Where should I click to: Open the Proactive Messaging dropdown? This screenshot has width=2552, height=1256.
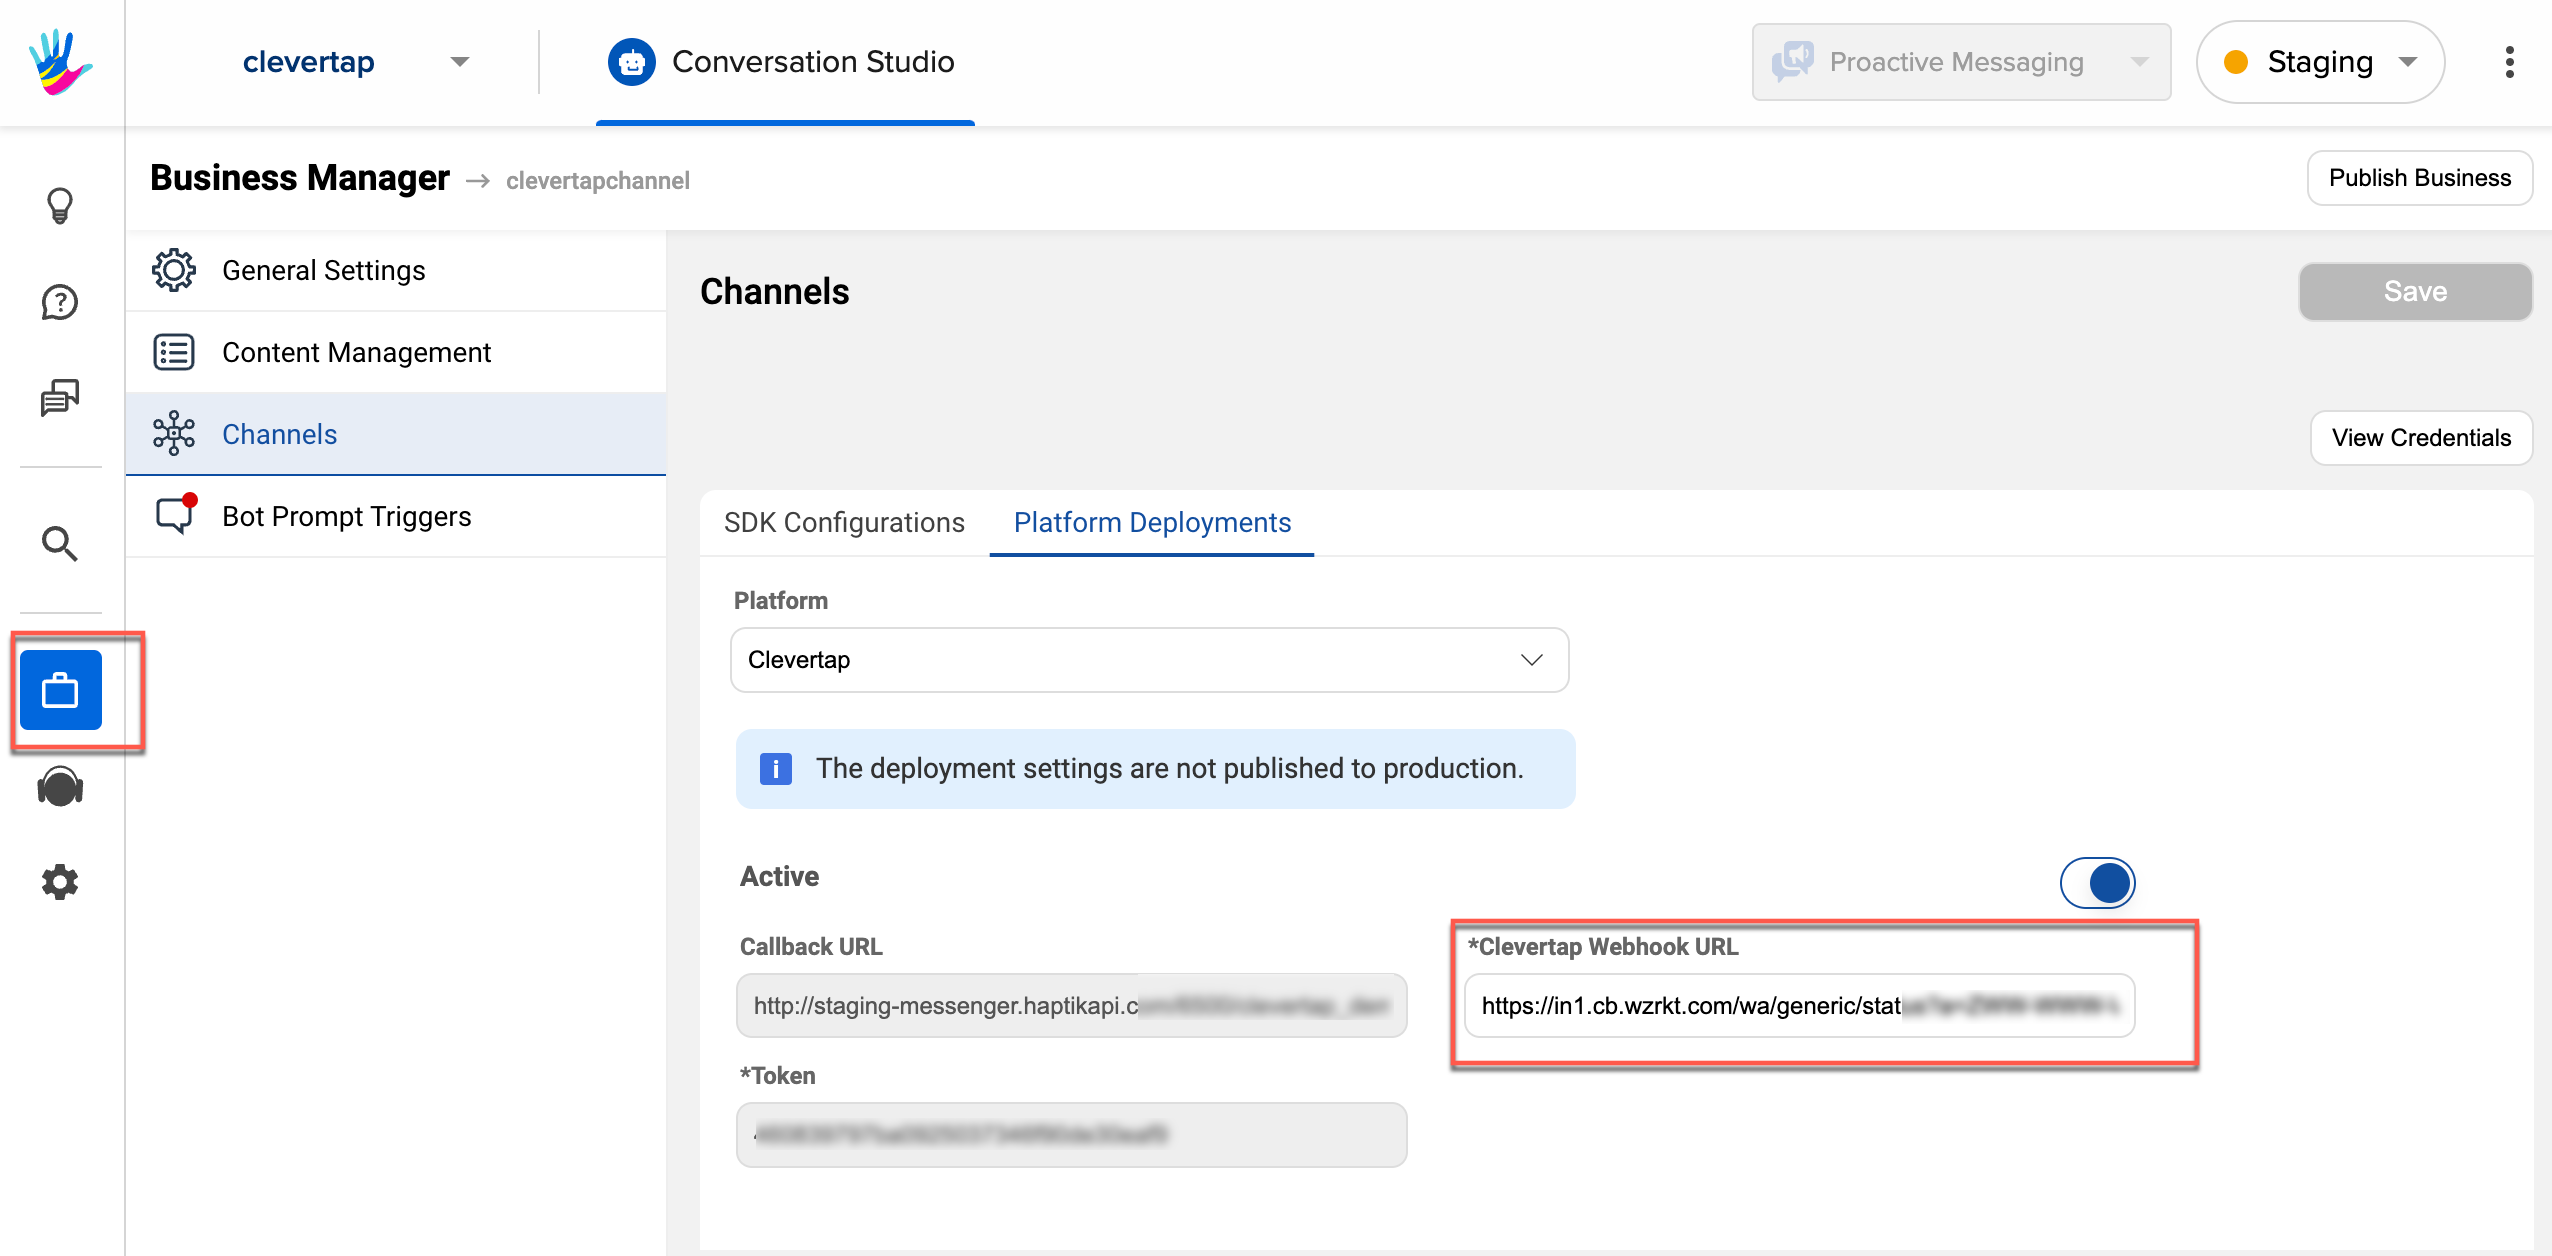(x=1962, y=62)
